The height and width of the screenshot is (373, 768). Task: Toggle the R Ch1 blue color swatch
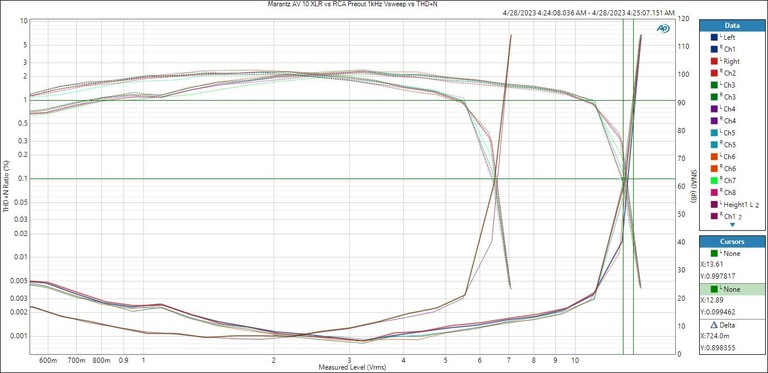tap(714, 49)
